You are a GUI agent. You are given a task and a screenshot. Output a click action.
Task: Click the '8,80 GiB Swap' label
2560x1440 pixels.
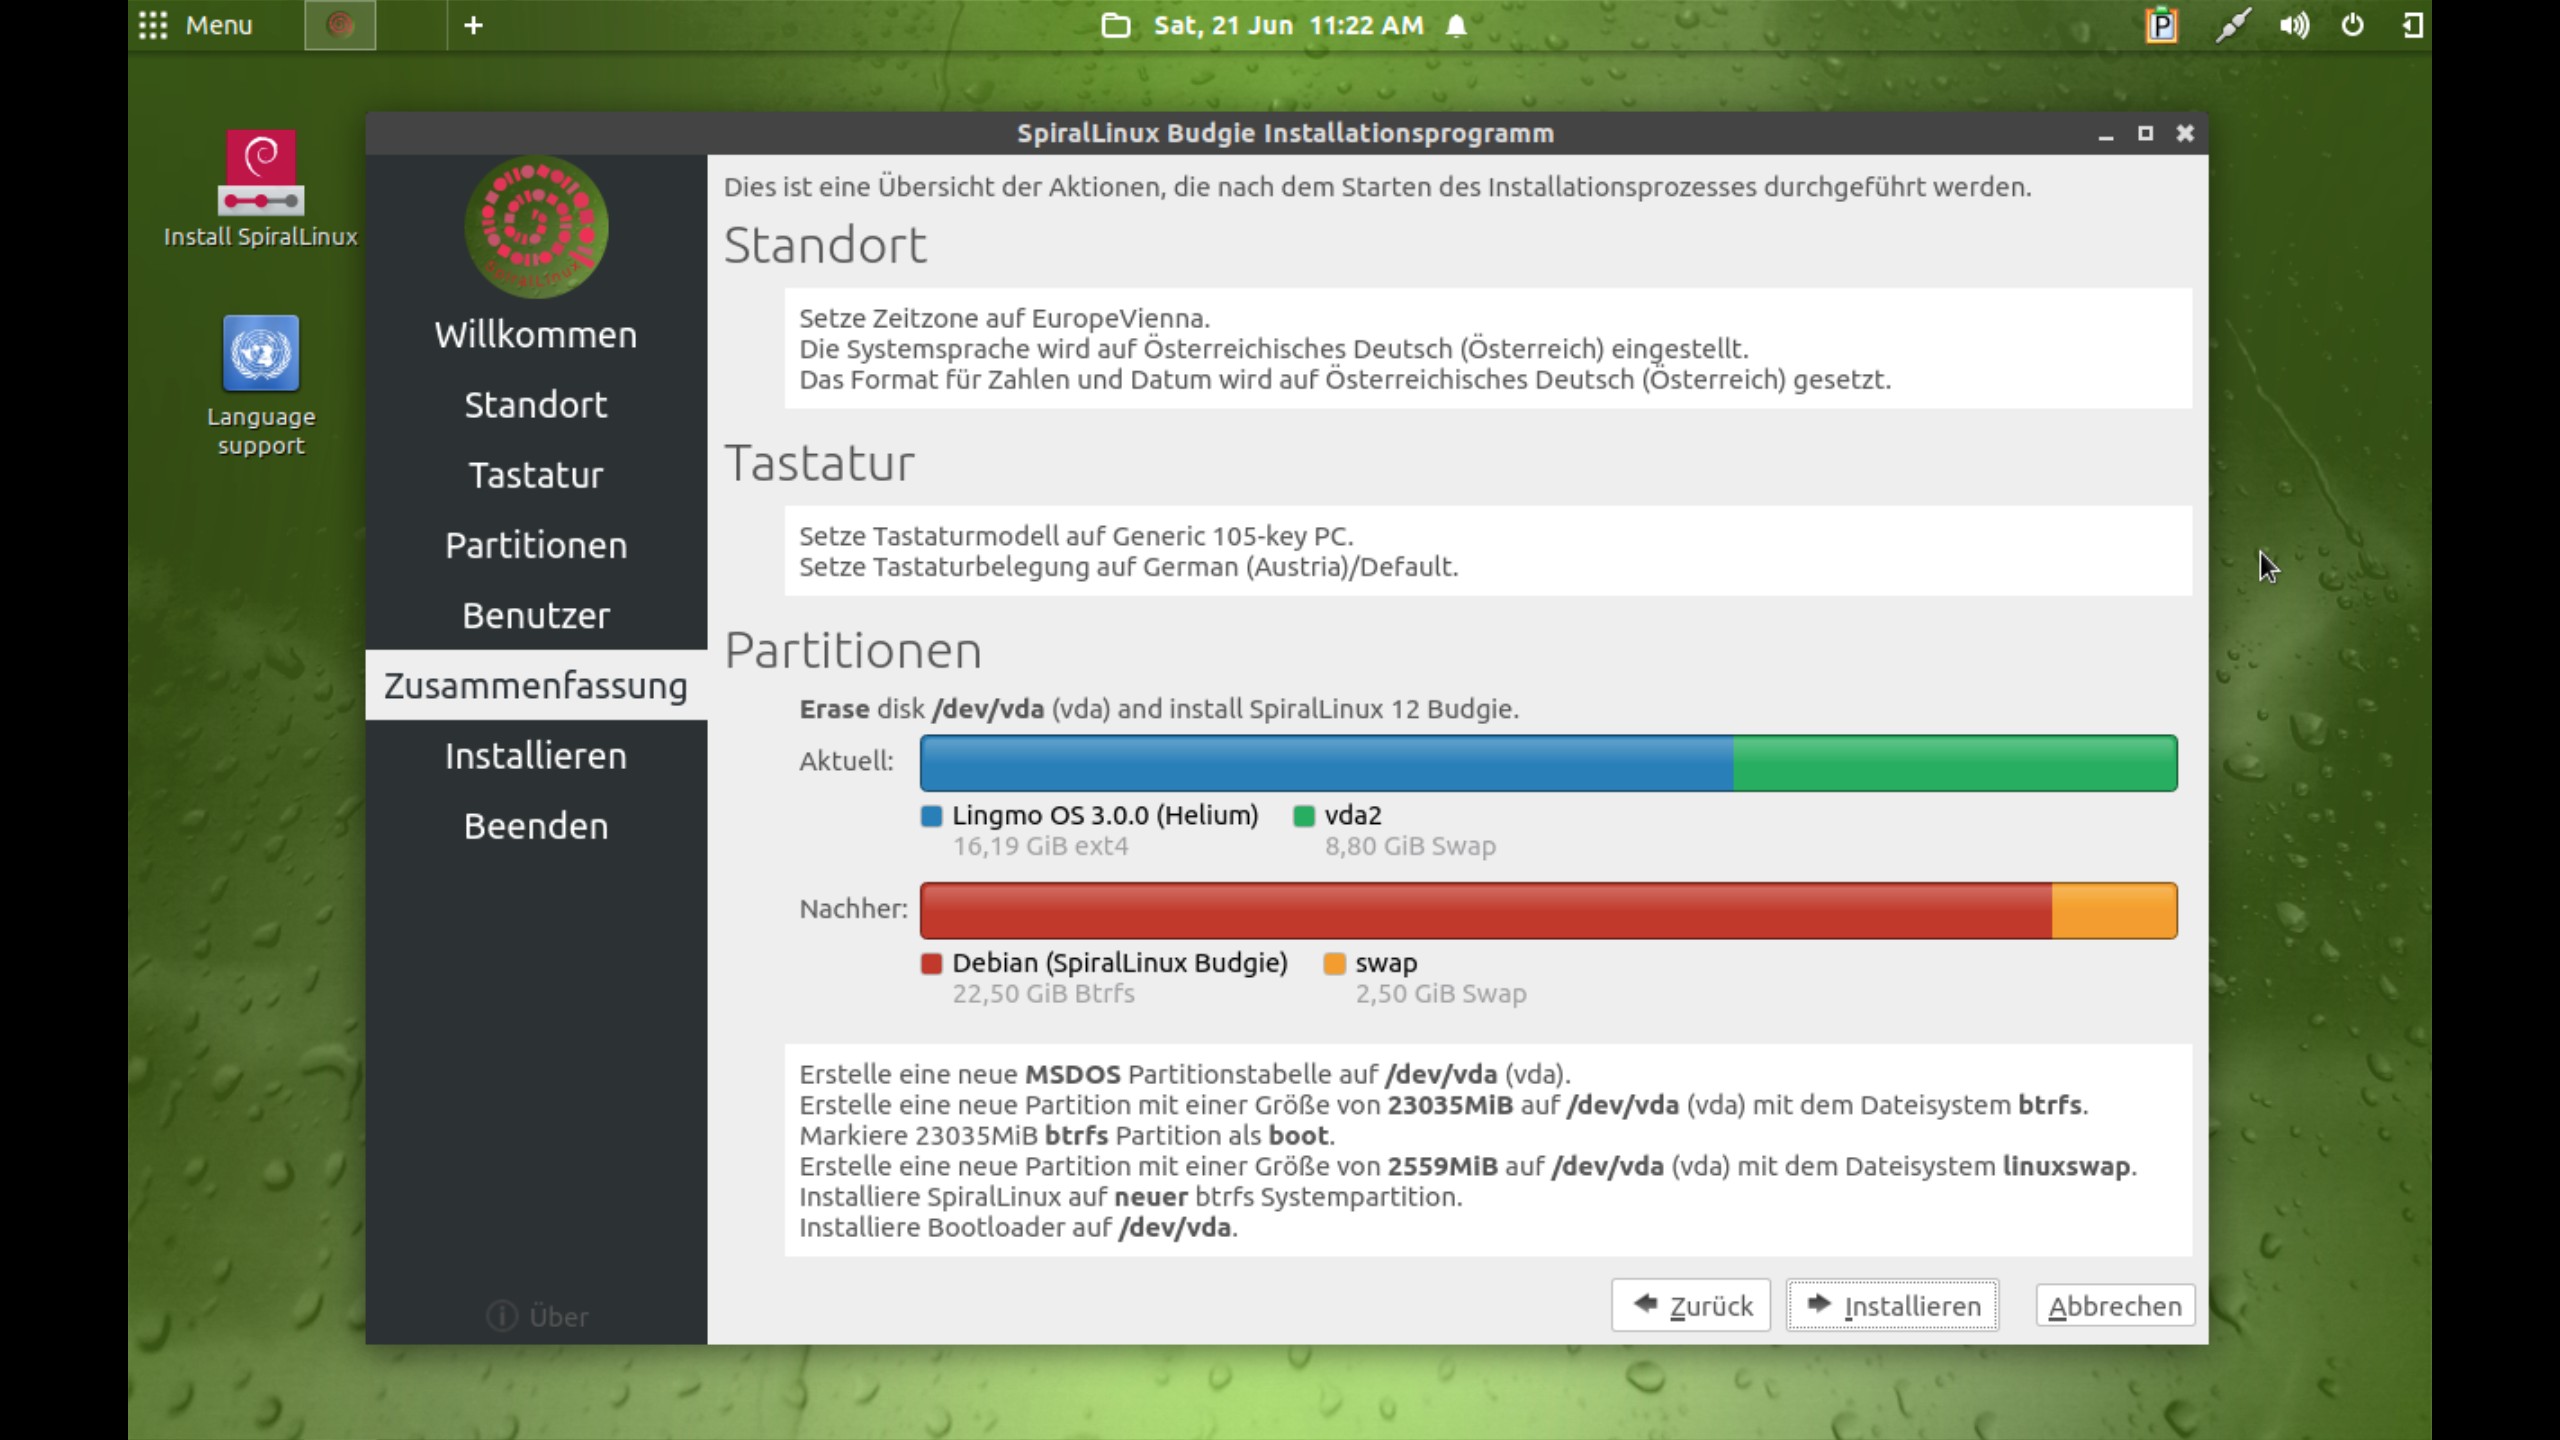(1410, 846)
